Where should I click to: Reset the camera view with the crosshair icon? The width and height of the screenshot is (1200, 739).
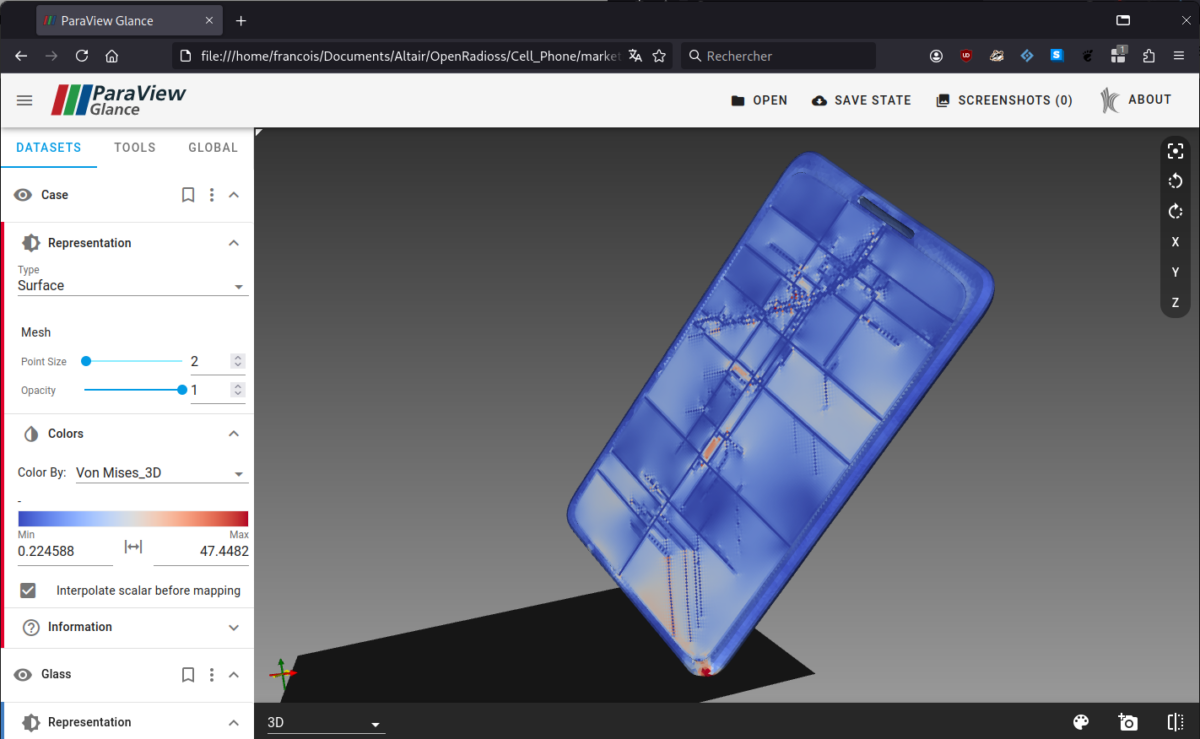(1175, 150)
